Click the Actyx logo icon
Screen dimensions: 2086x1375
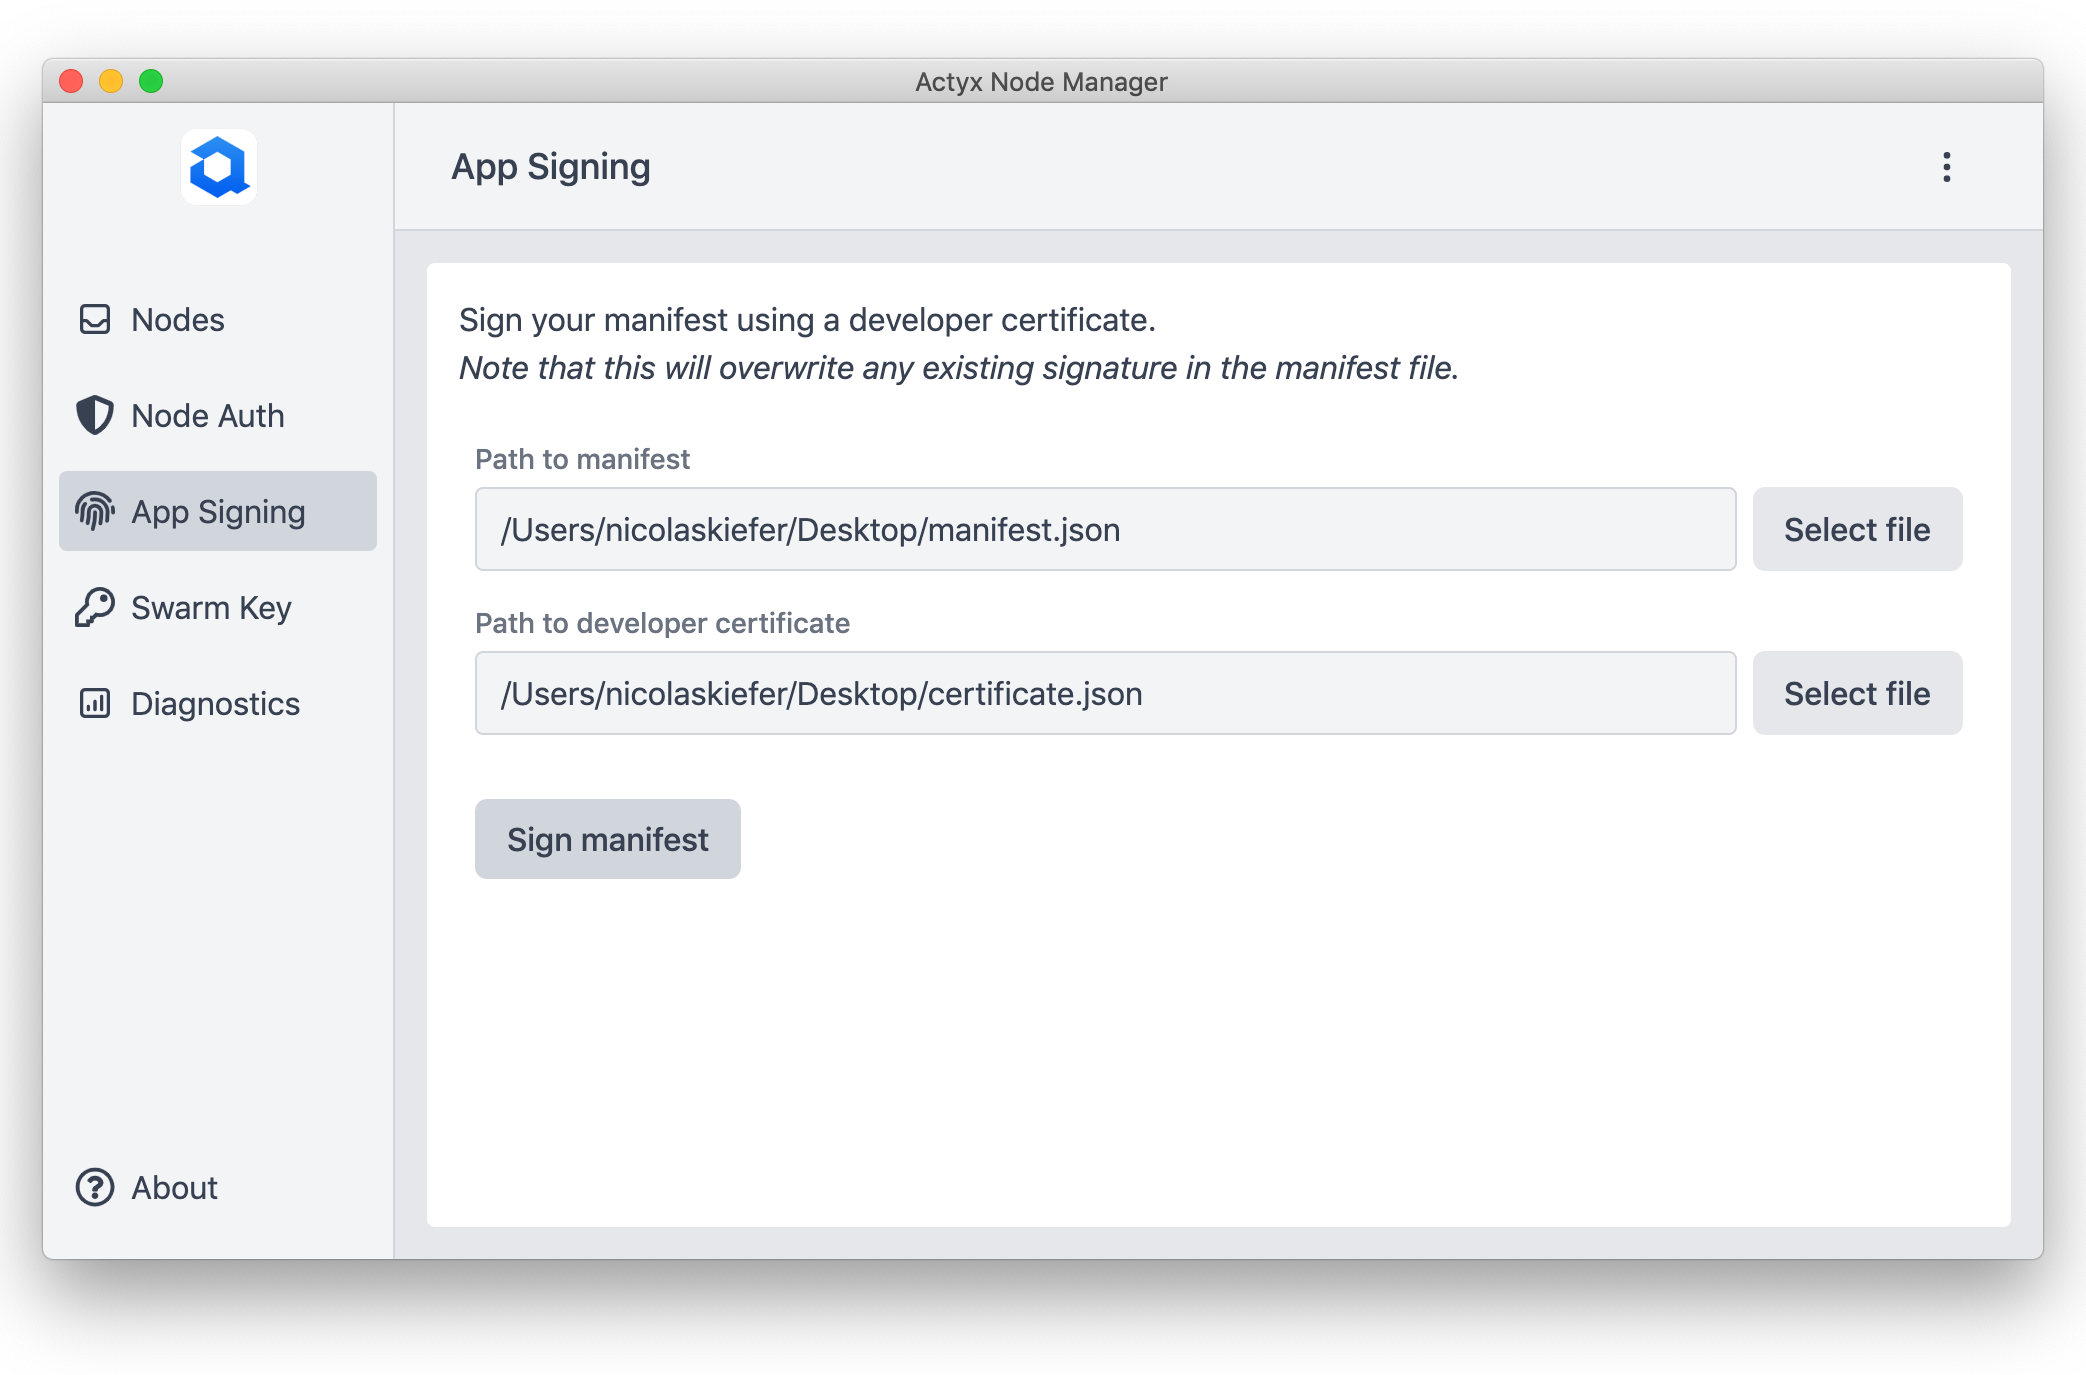[218, 167]
